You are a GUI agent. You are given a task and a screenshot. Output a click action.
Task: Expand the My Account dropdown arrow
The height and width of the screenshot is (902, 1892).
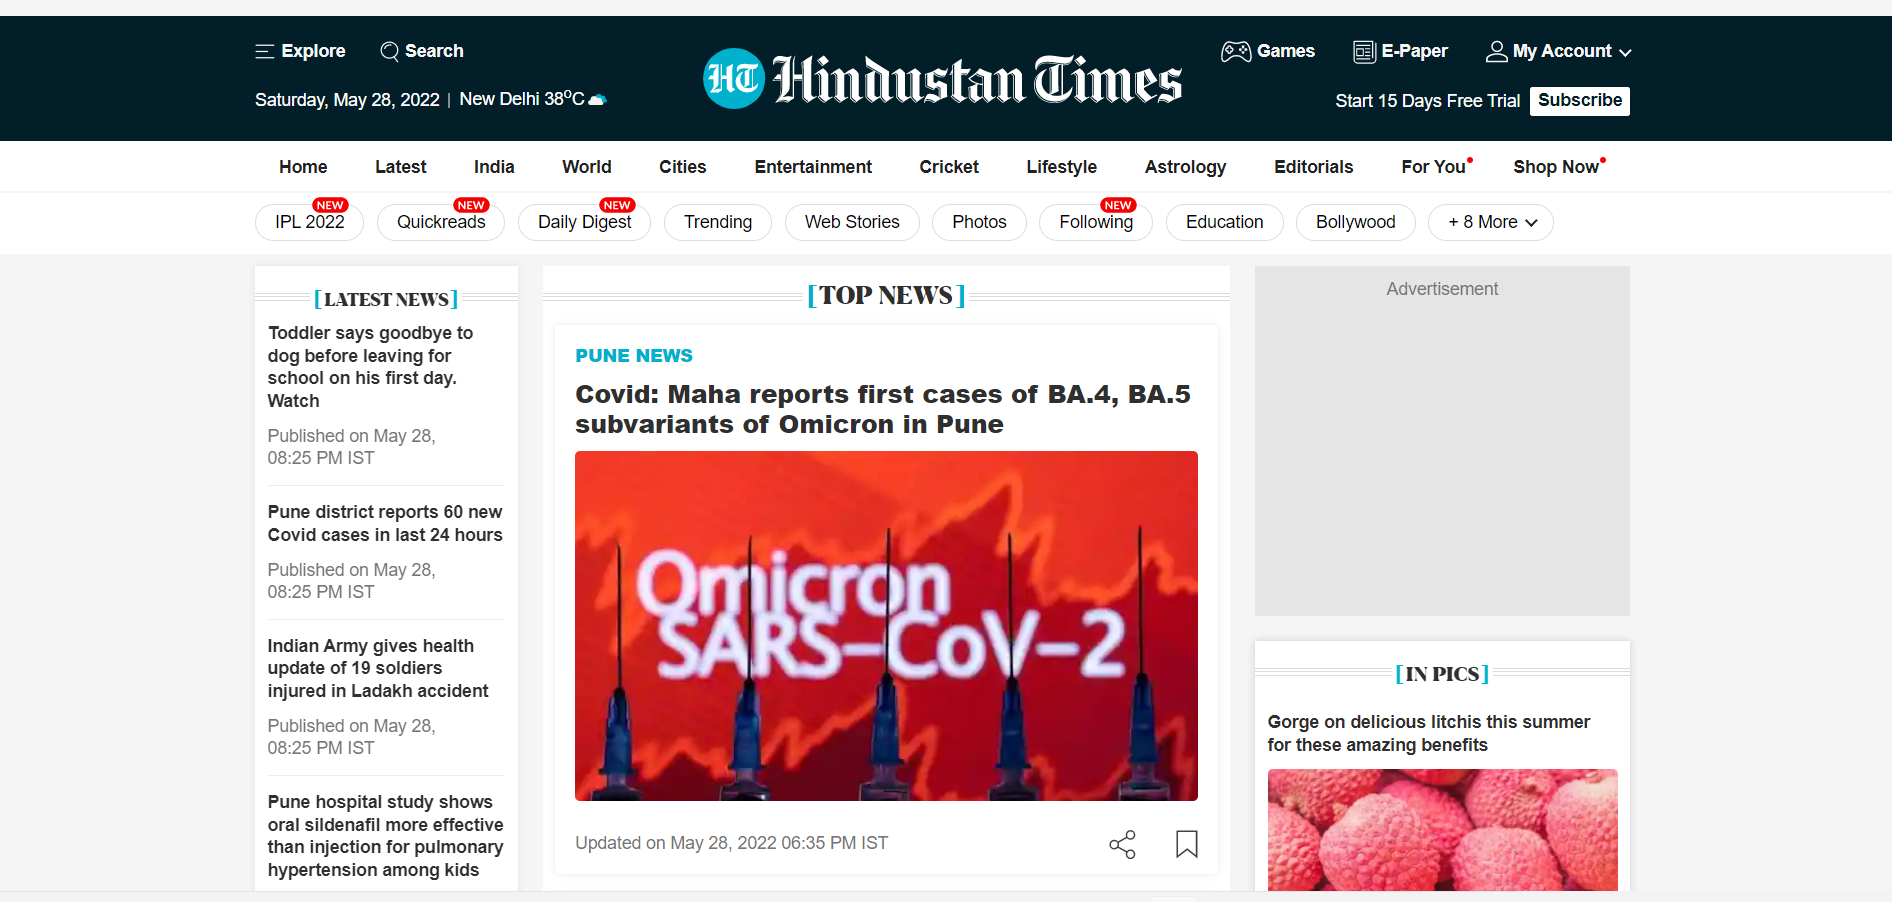point(1625,52)
